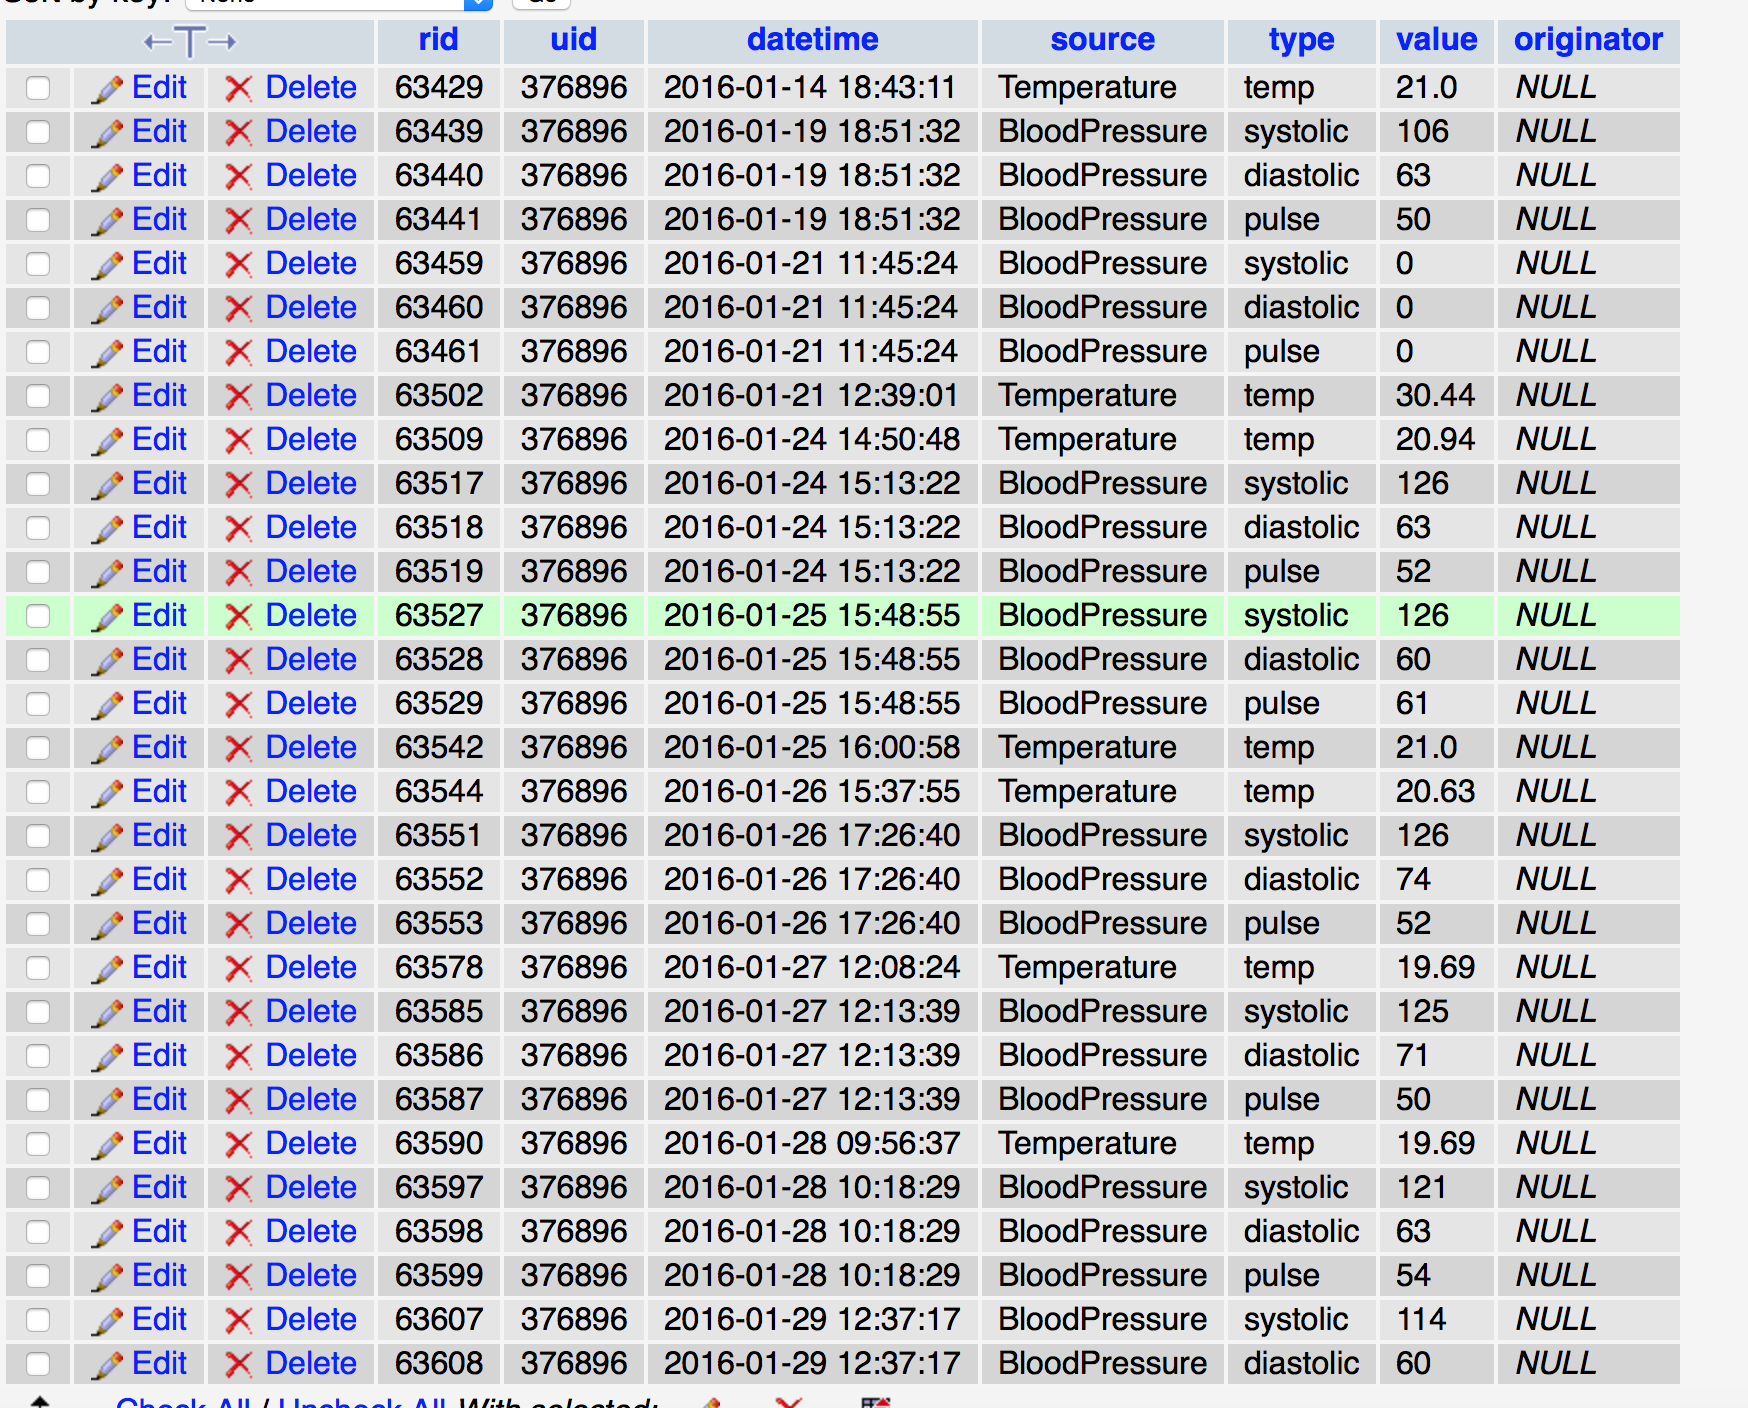Screen dimensions: 1748x1408
Task: Sort table by source column header
Action: pyautogui.click(x=1102, y=39)
